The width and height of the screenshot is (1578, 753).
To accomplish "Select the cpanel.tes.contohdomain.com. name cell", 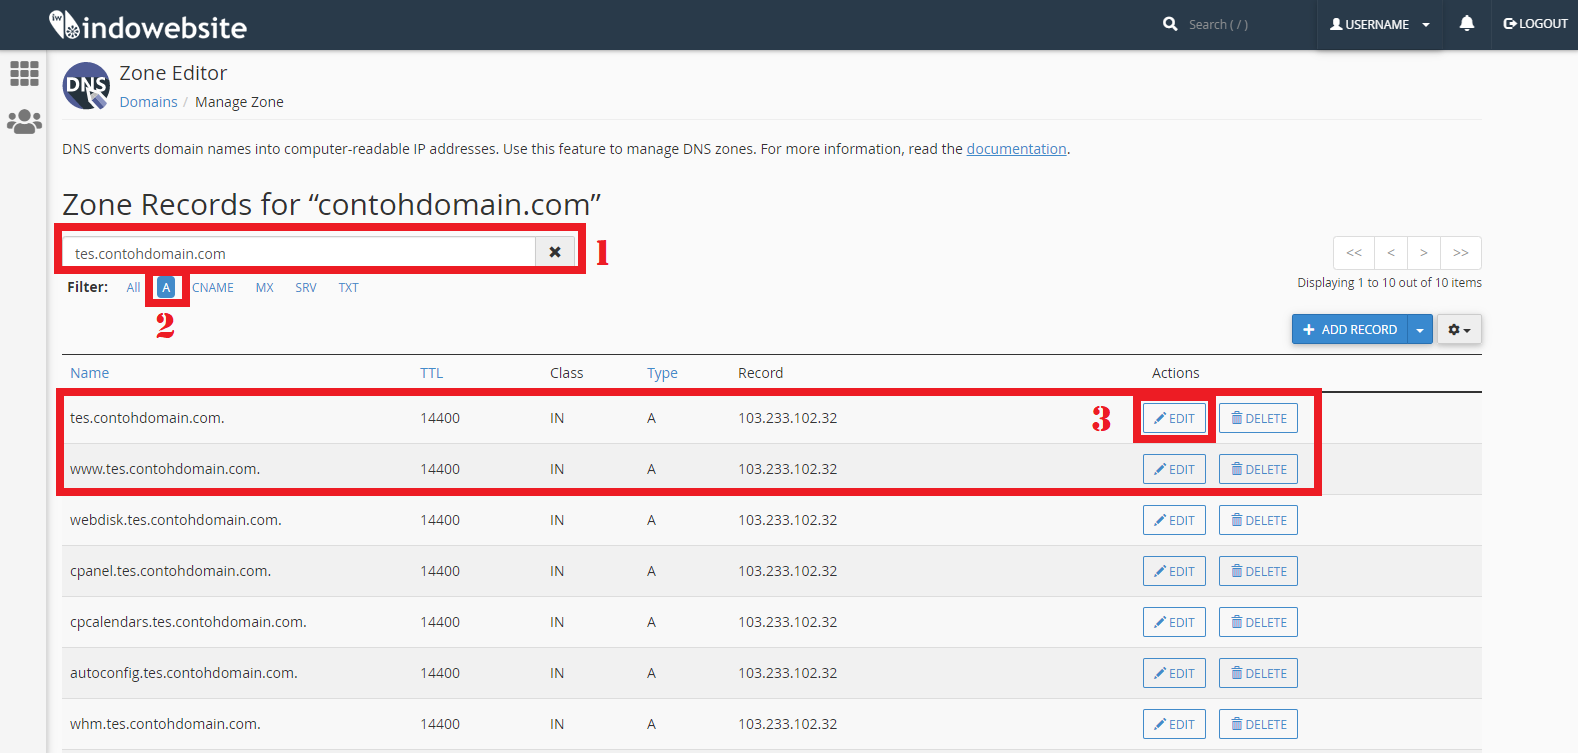I will tap(170, 571).
